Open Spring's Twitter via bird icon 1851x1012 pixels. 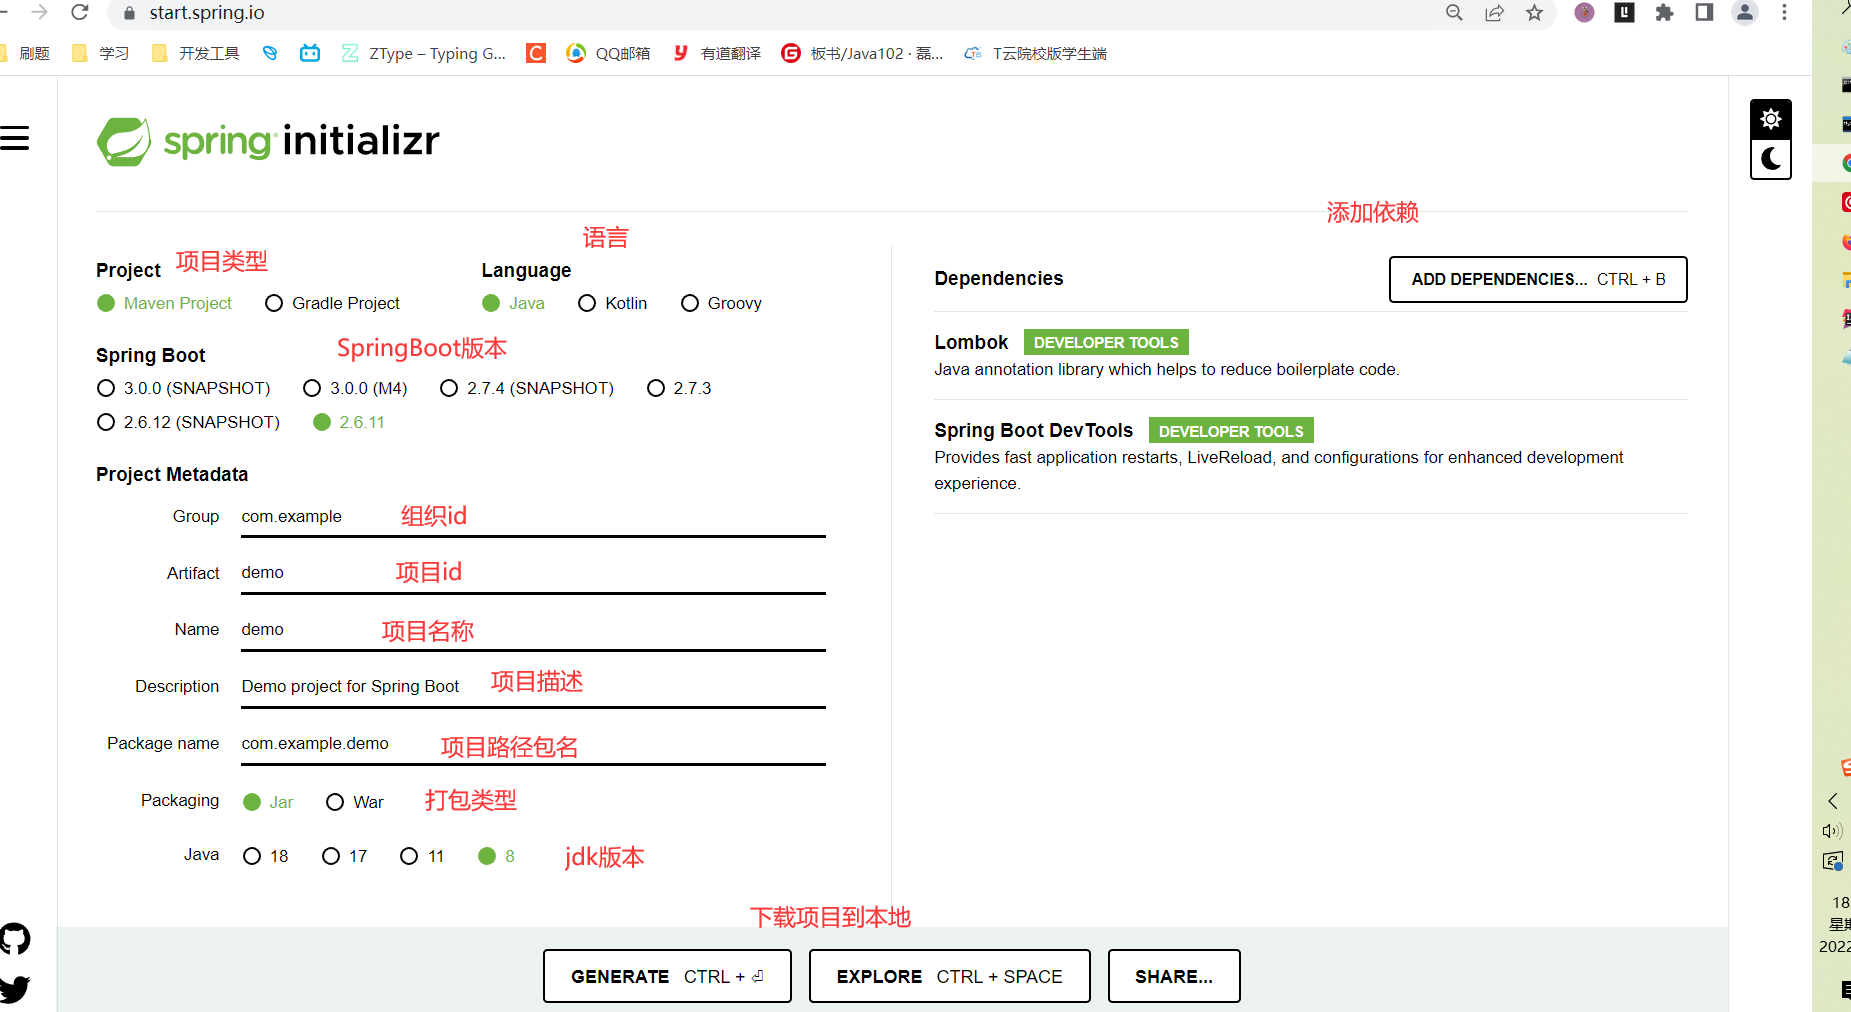pos(15,989)
